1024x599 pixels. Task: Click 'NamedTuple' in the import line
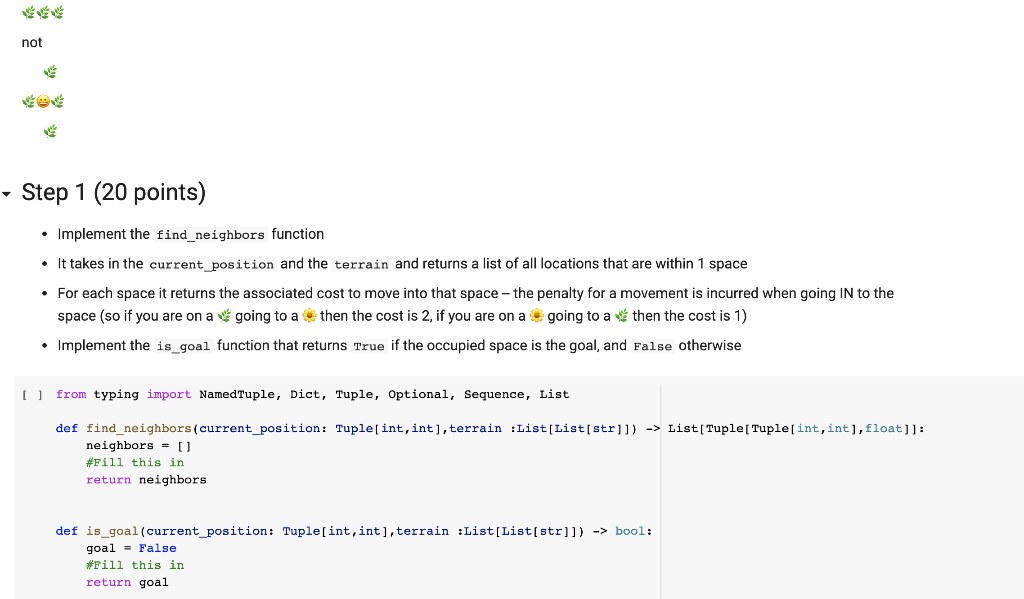pyautogui.click(x=237, y=395)
